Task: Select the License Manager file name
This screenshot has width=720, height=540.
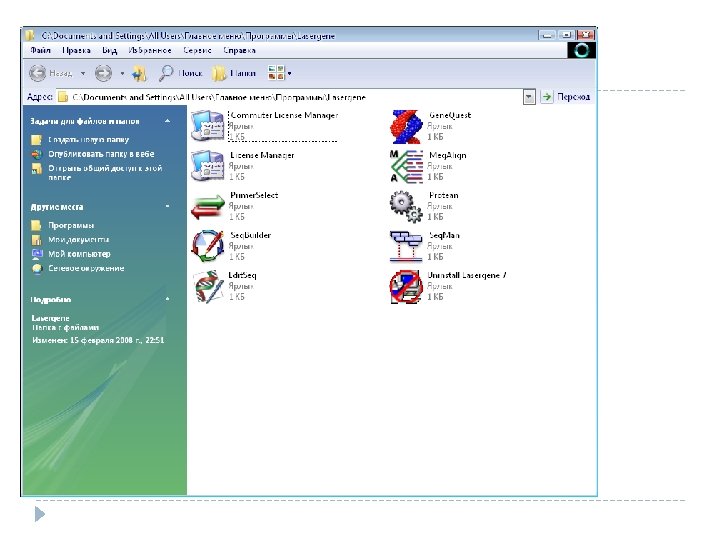Action: point(262,155)
